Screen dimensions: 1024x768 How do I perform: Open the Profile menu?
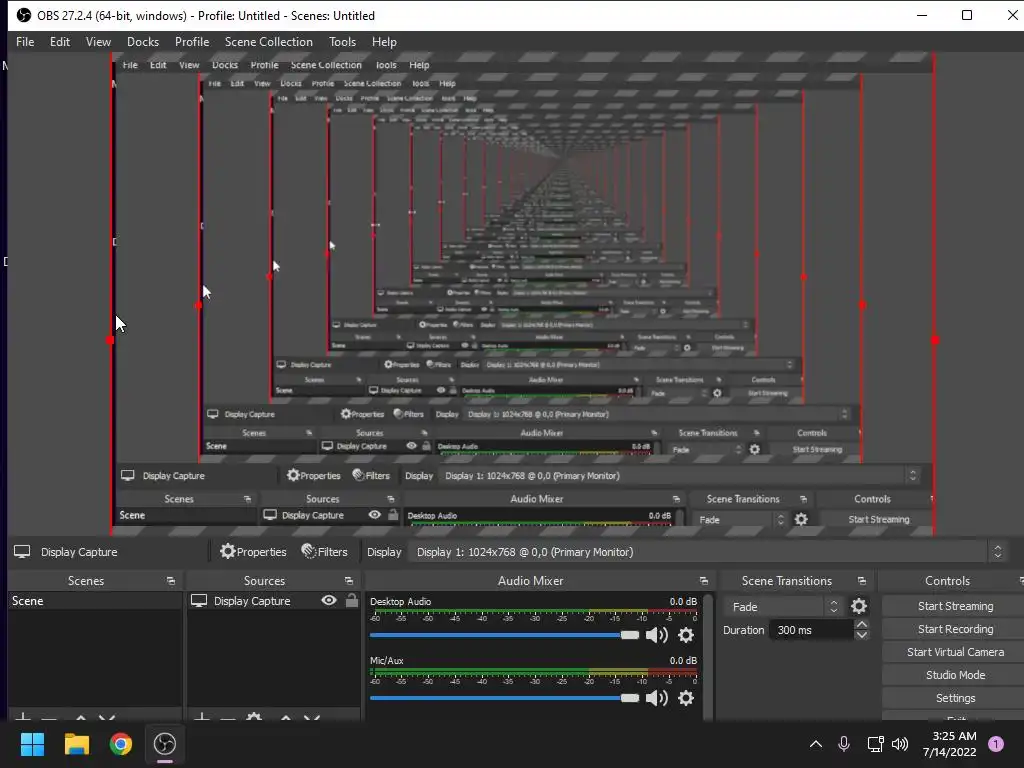[191, 42]
